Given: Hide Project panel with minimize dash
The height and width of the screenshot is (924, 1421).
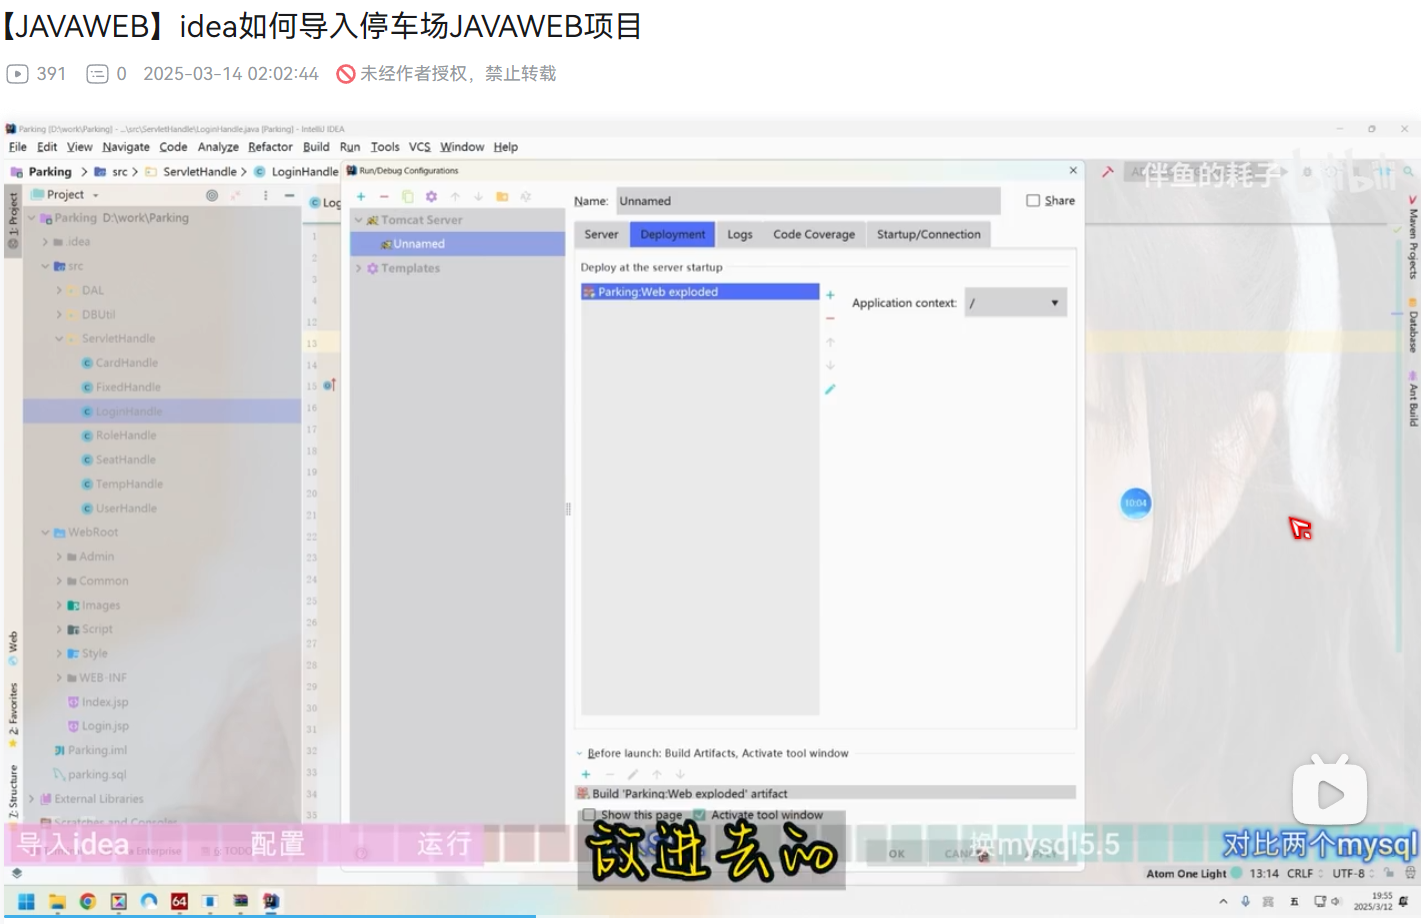Looking at the screenshot, I should click(x=289, y=195).
